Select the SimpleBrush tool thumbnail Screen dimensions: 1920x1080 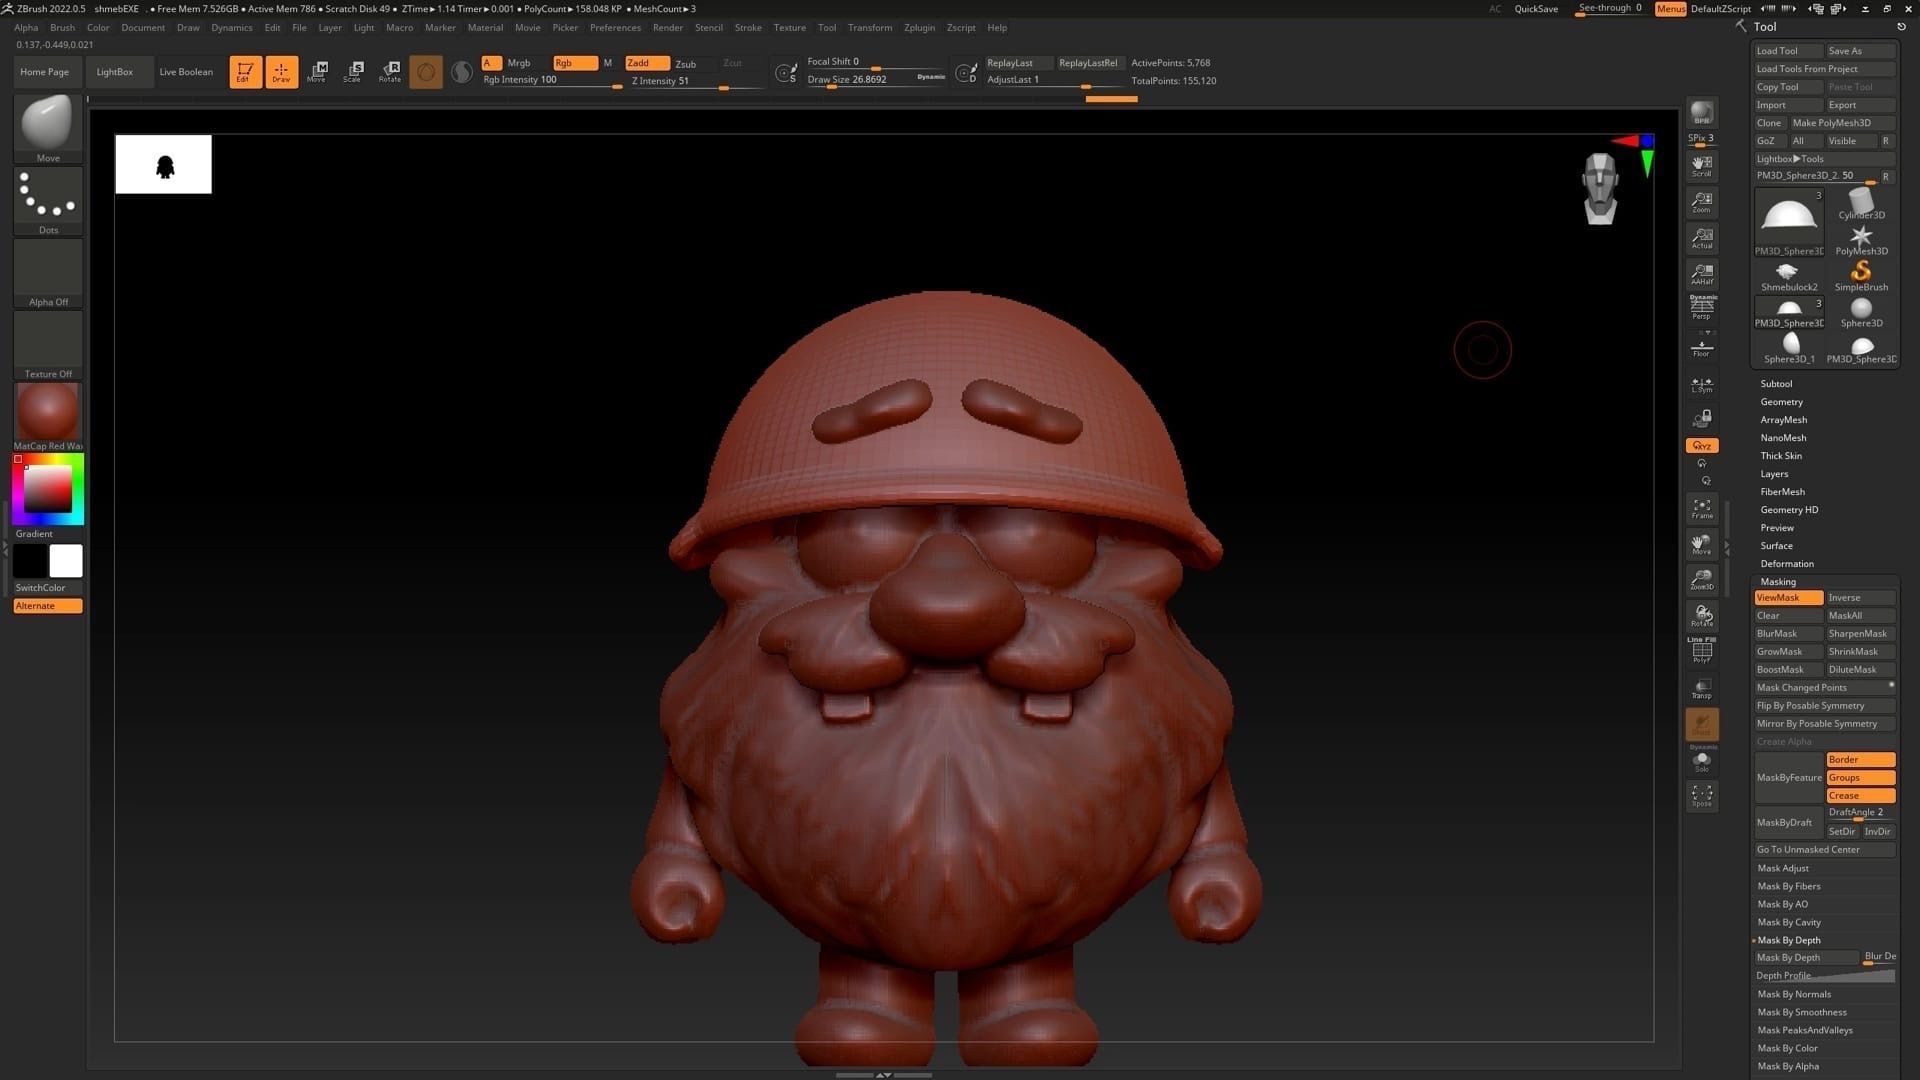click(x=1860, y=276)
